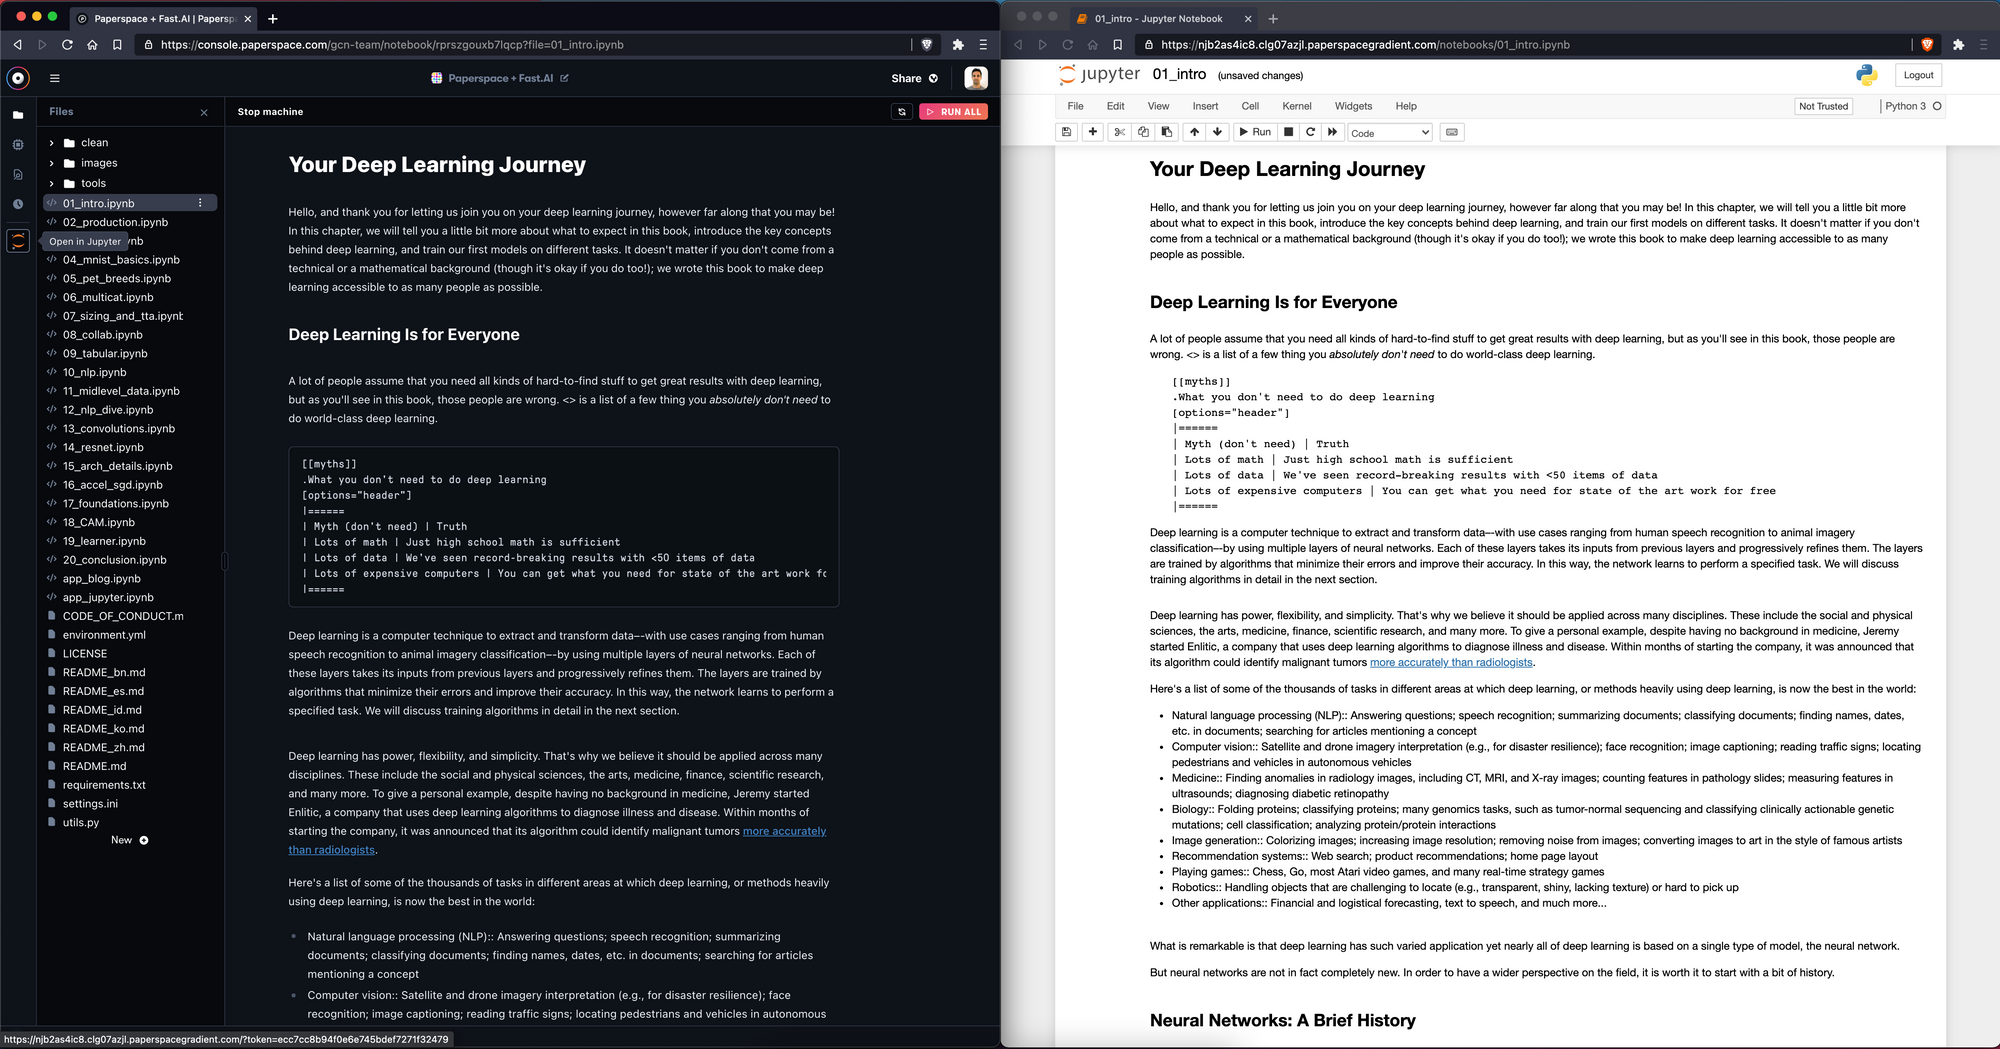
Task: Click the RUN ALL button
Action: (954, 112)
